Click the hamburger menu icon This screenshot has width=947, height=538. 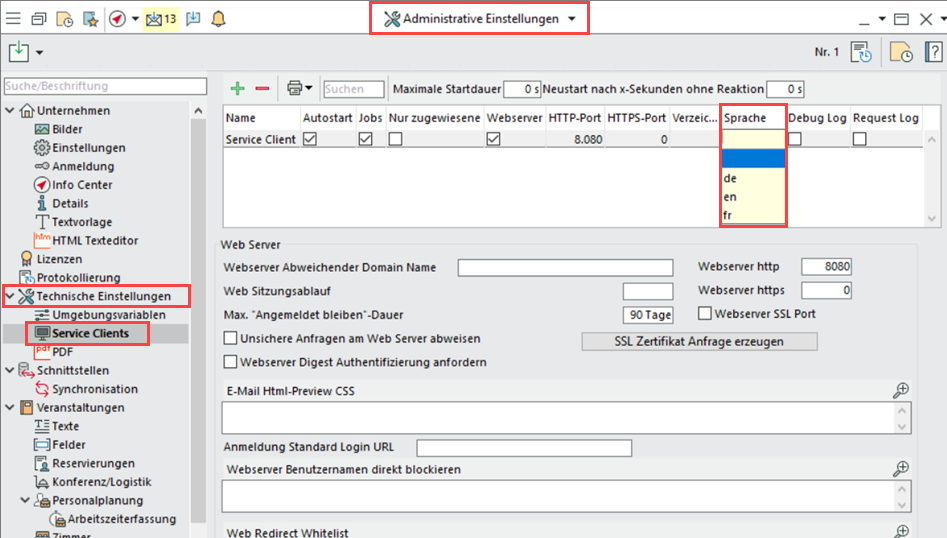click(14, 19)
